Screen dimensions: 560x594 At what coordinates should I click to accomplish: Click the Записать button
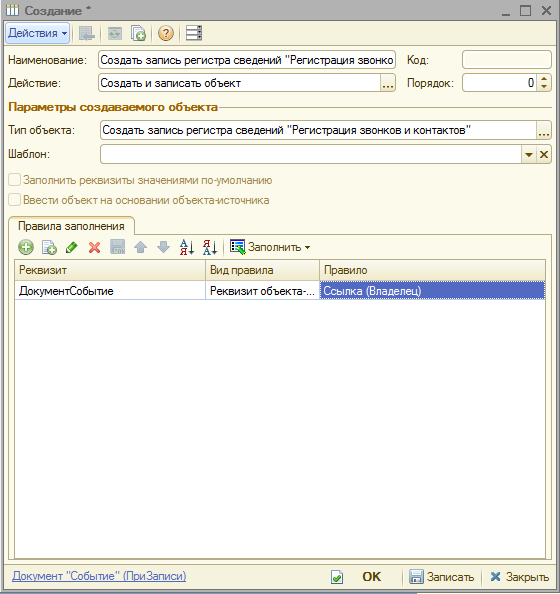tap(442, 577)
